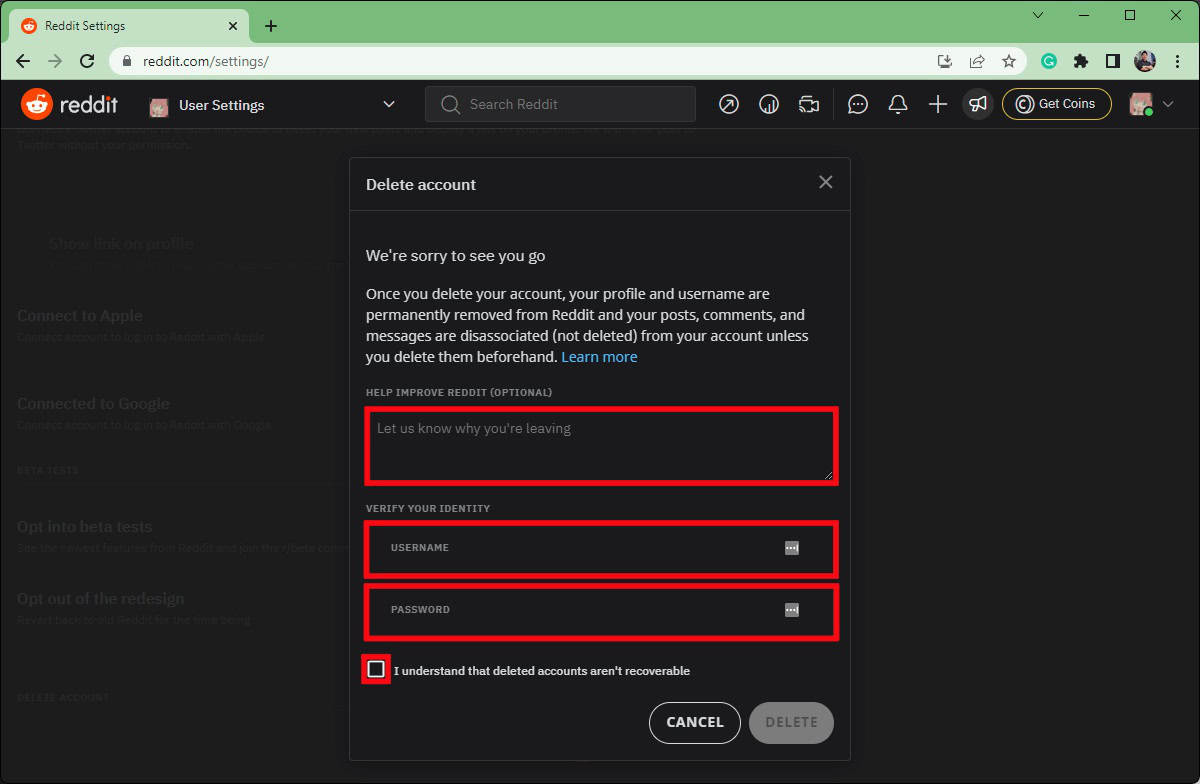Open the Popular arrow icon in header
1200x784 pixels.
729,104
